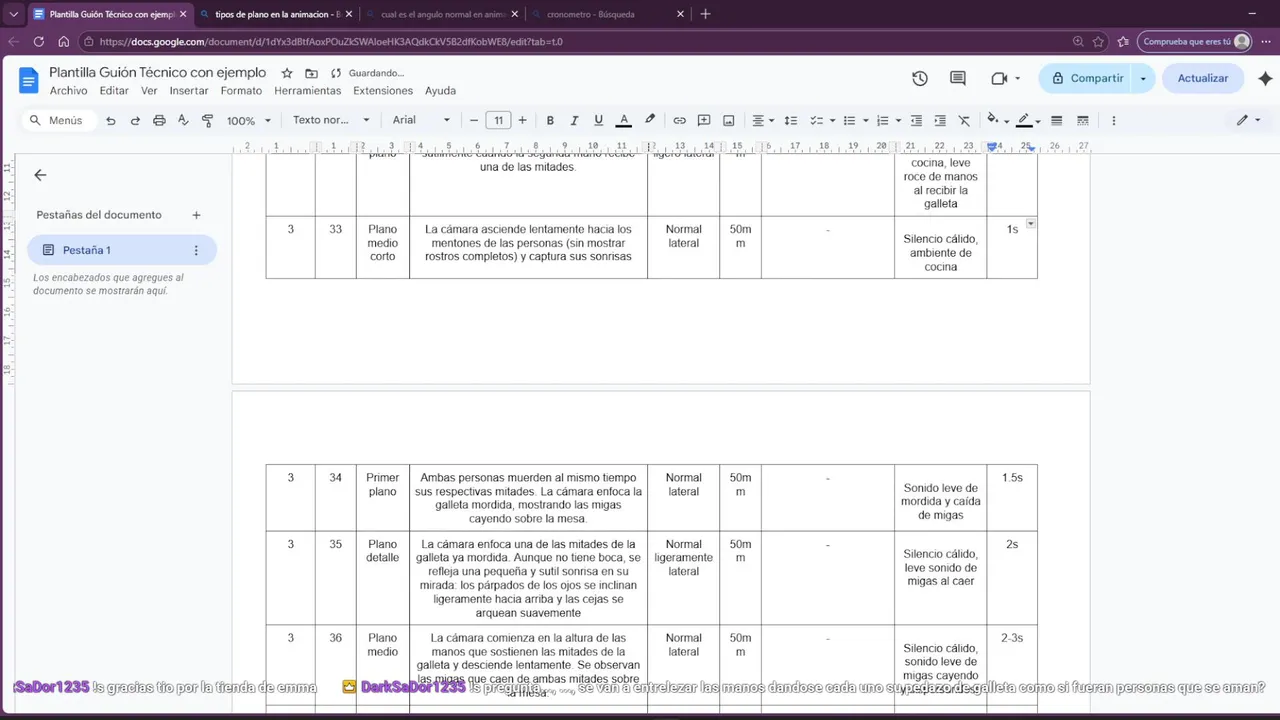Open the zoom 100% dropdown
Image resolution: width=1280 pixels, height=720 pixels.
248,120
